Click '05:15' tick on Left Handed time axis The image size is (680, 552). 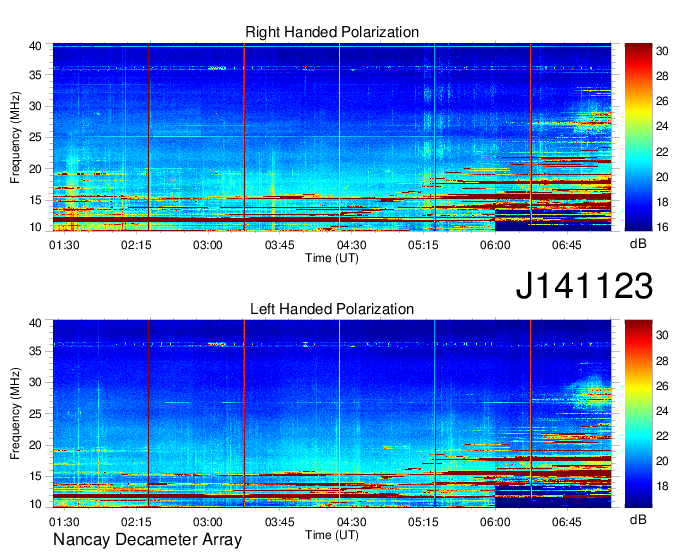(x=423, y=522)
